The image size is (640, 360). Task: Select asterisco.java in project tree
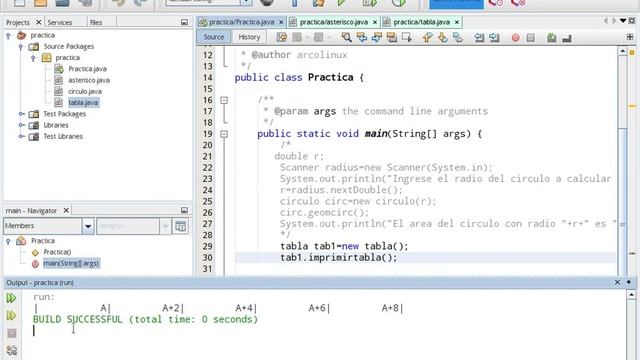click(89, 80)
